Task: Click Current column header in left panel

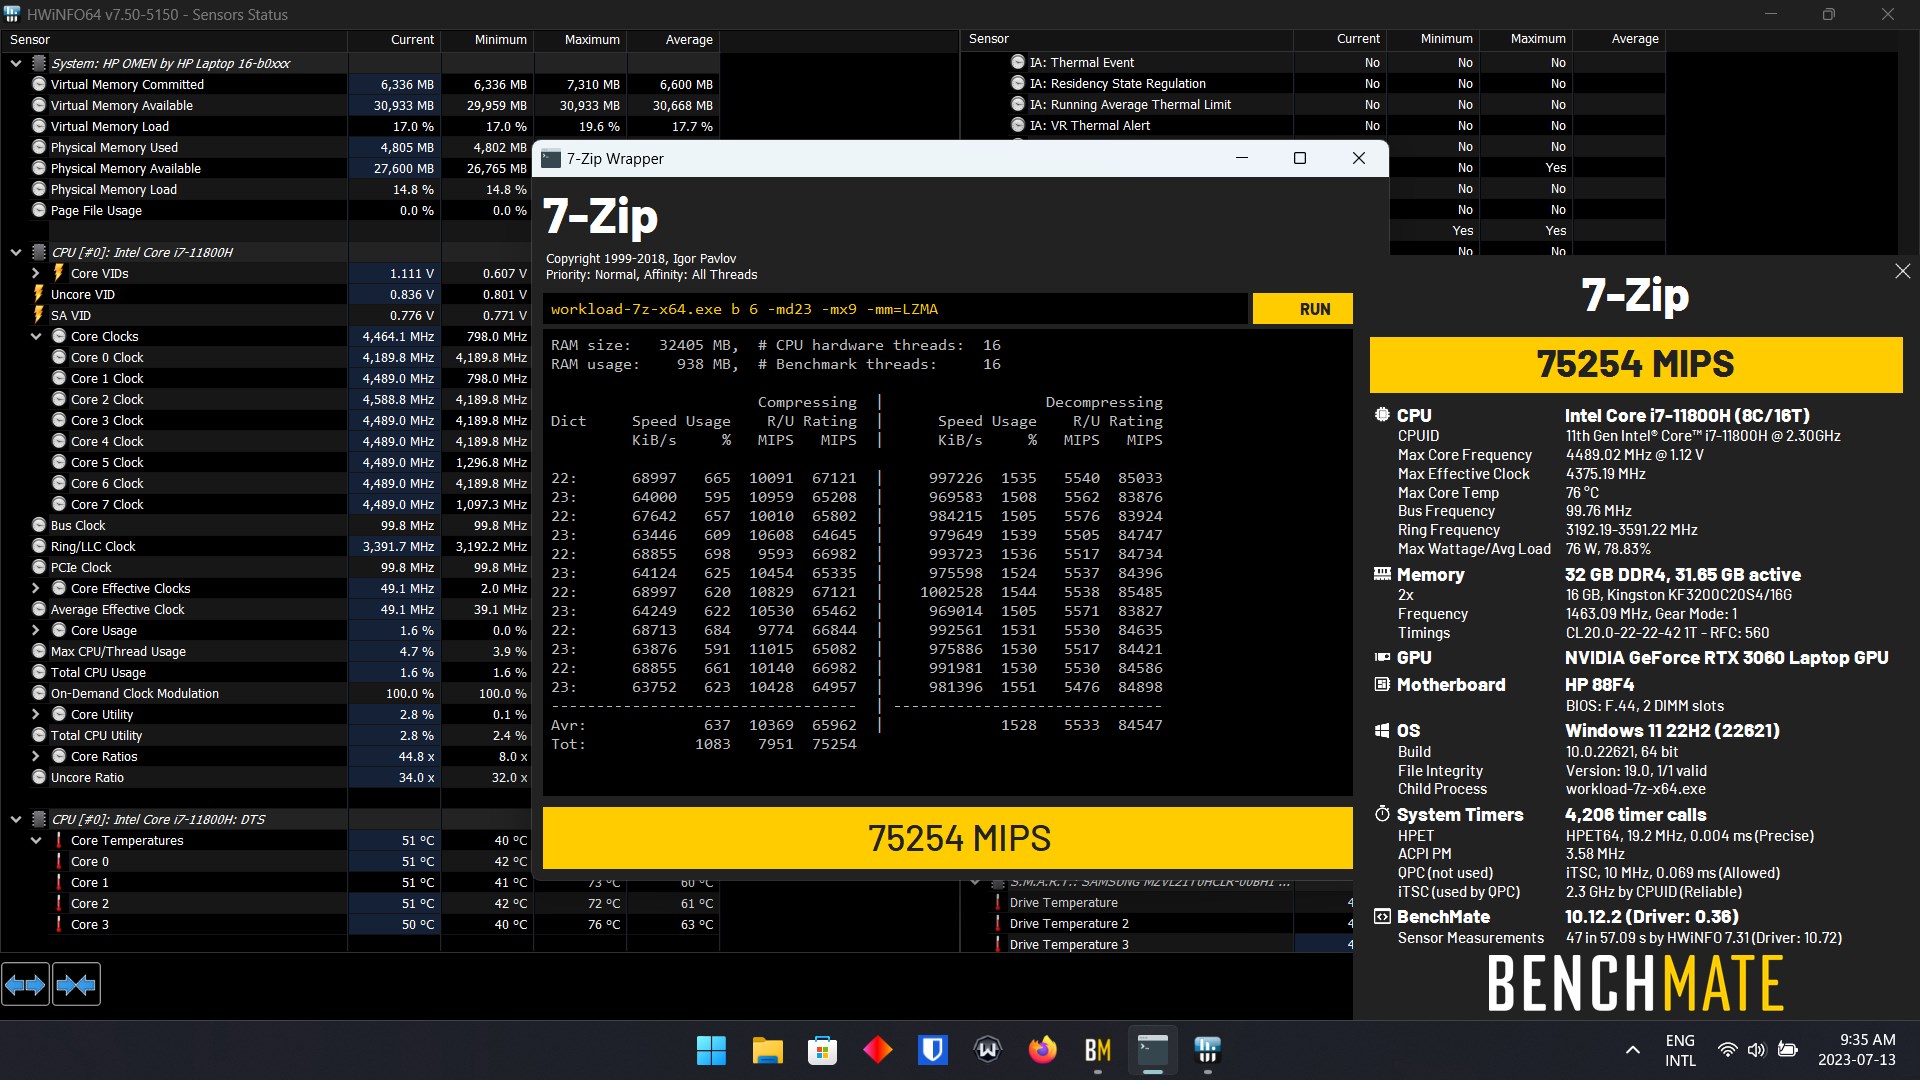Action: pyautogui.click(x=394, y=40)
